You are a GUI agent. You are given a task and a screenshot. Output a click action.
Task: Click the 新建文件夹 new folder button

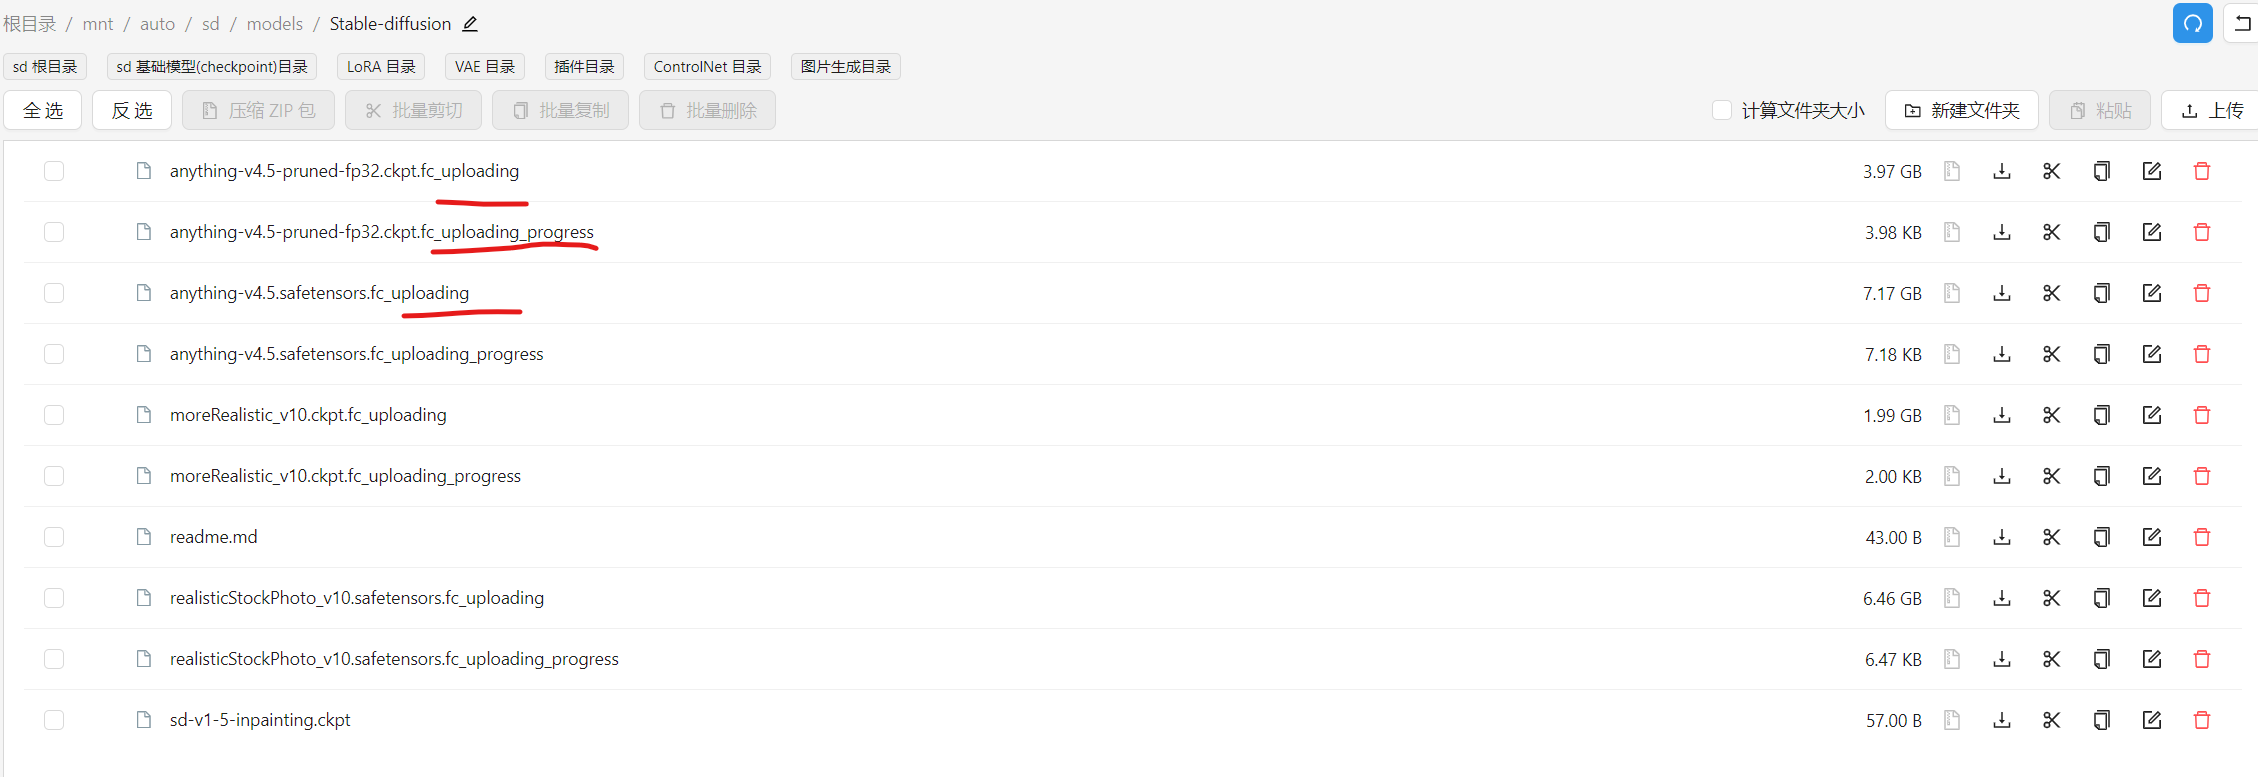click(1961, 110)
